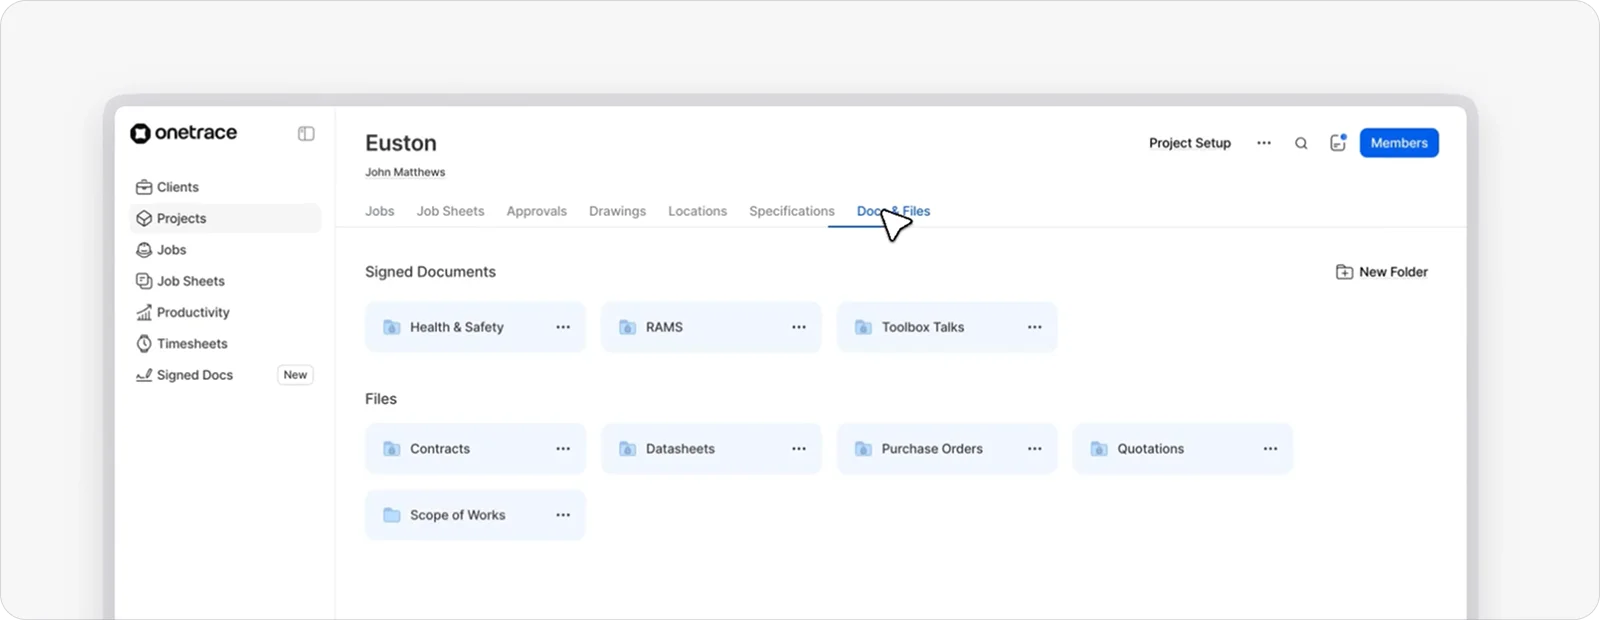Open the Toolbox Talks folder name
The height and width of the screenshot is (620, 1600).
tap(923, 327)
